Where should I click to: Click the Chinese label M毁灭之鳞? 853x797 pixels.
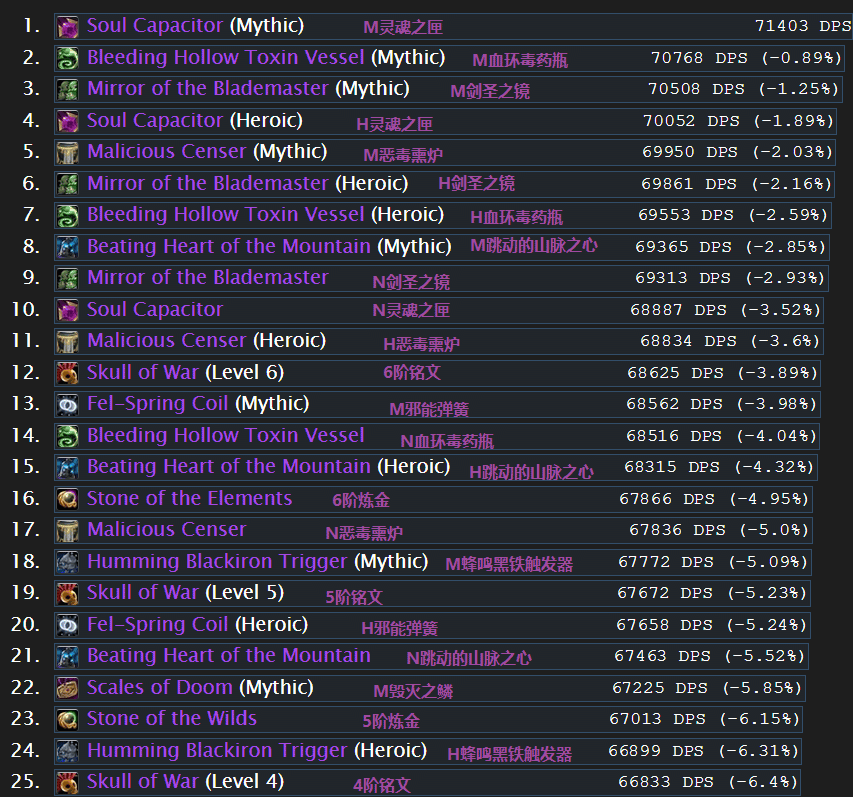(x=413, y=691)
